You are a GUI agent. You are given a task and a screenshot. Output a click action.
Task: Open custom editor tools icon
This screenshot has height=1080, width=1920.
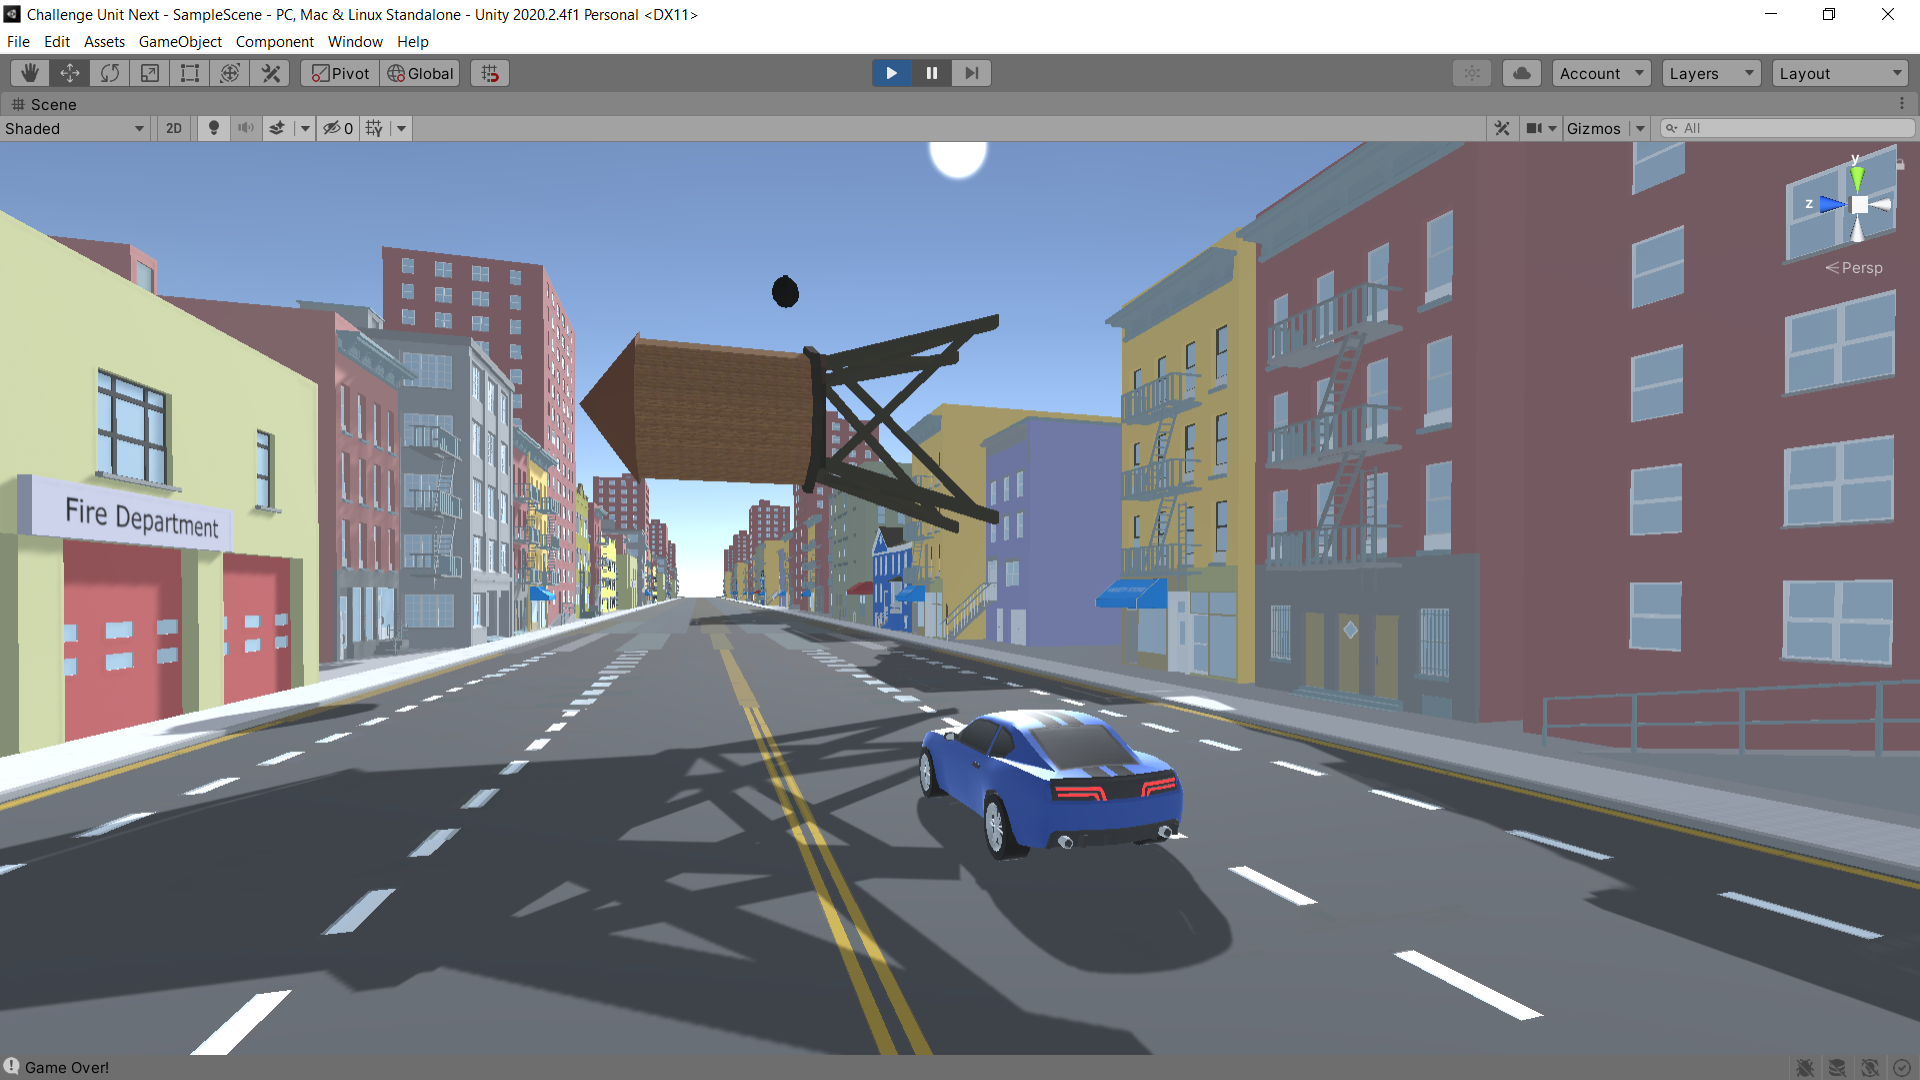pos(270,73)
